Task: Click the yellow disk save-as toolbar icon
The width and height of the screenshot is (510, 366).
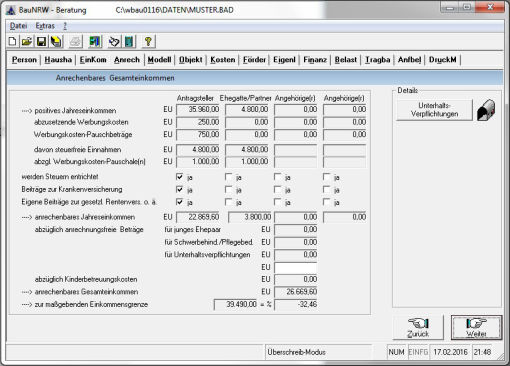Action: [x=56, y=42]
